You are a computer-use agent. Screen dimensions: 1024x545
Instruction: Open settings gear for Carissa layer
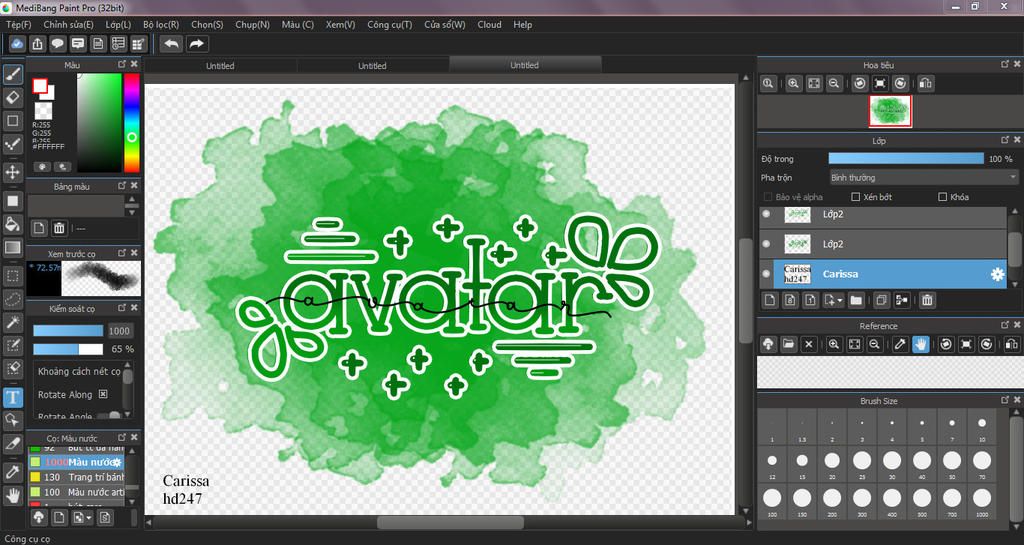(997, 274)
